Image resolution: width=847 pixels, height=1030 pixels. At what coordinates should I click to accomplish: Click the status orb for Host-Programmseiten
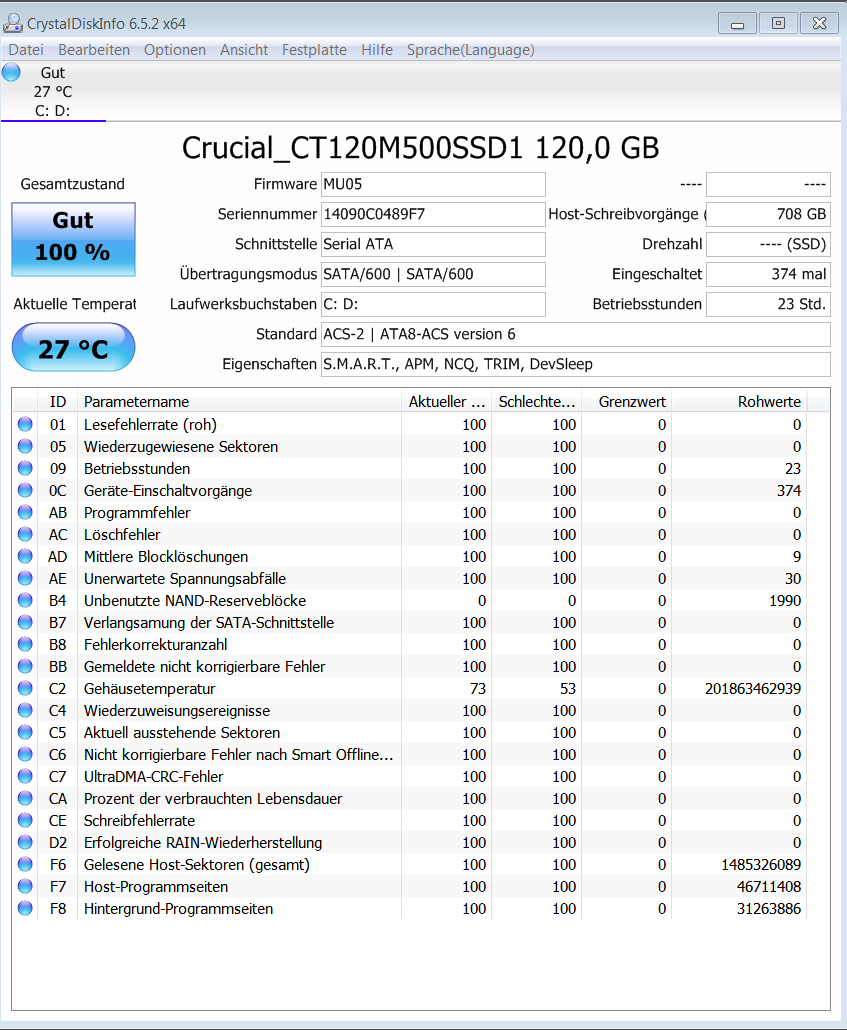[x=25, y=886]
